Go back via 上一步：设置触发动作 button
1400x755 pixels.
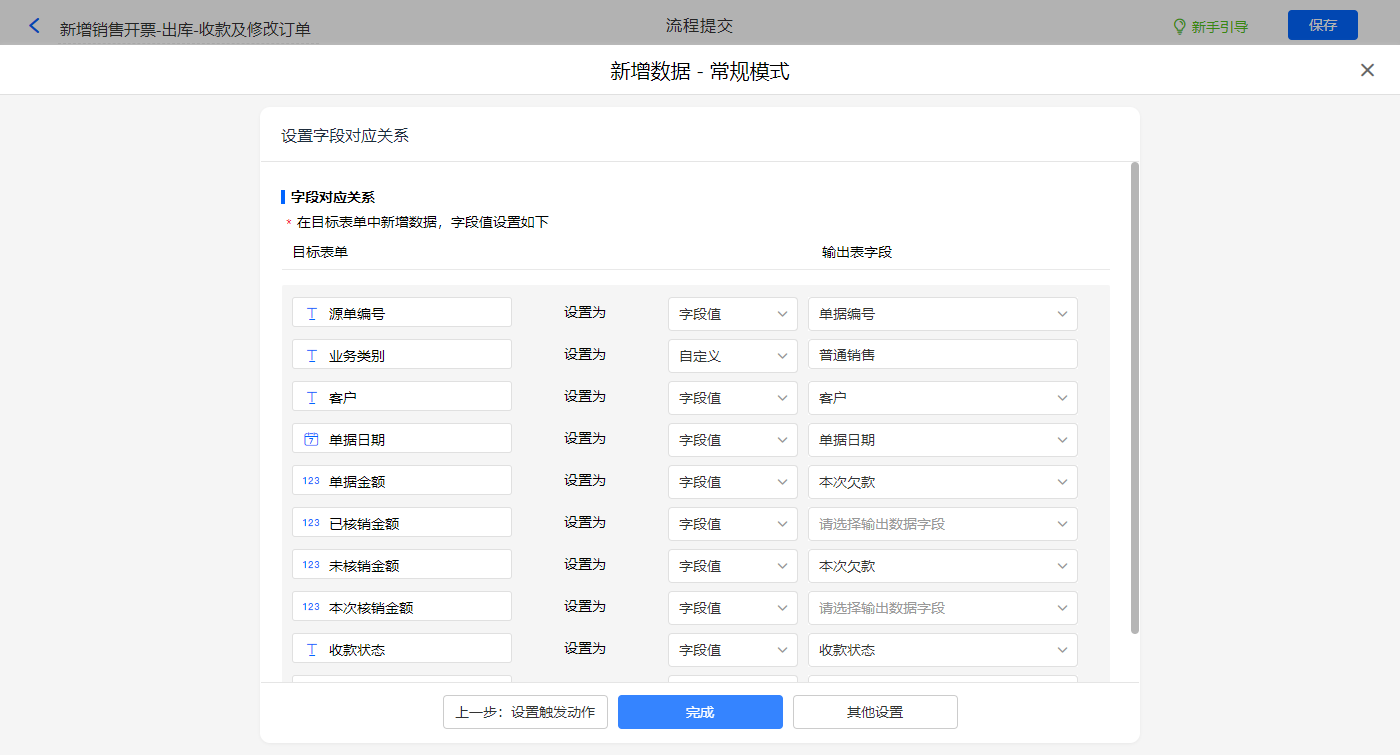(x=525, y=712)
